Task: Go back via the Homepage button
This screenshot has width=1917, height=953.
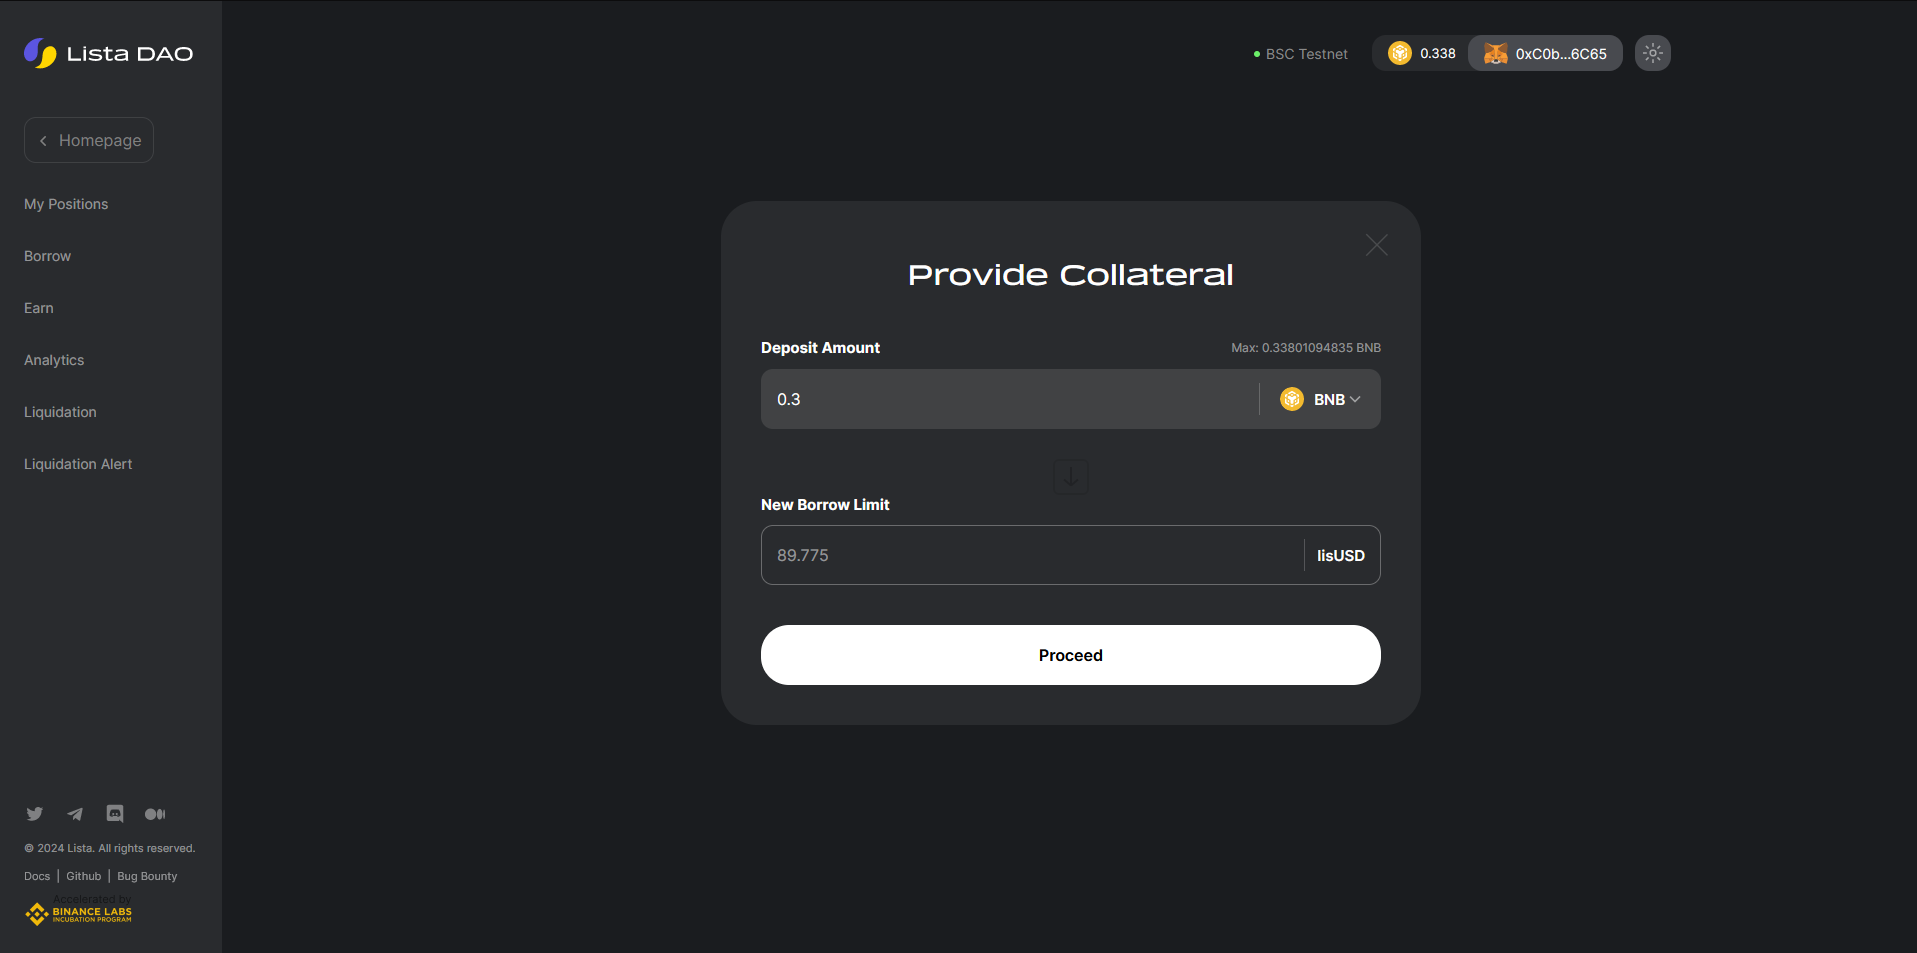Action: [x=89, y=141]
